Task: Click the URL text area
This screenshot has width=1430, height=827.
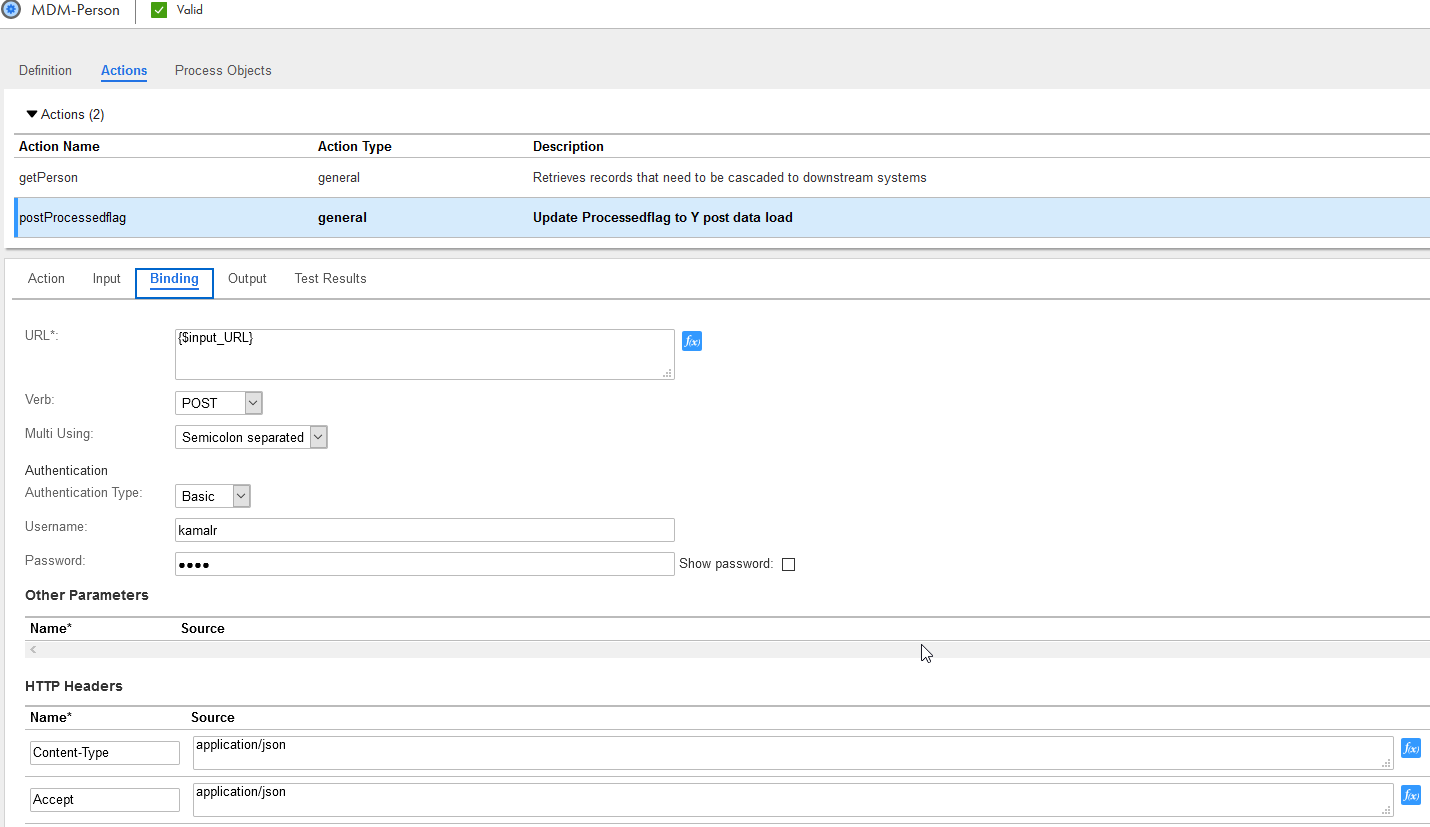Action: pyautogui.click(x=425, y=354)
